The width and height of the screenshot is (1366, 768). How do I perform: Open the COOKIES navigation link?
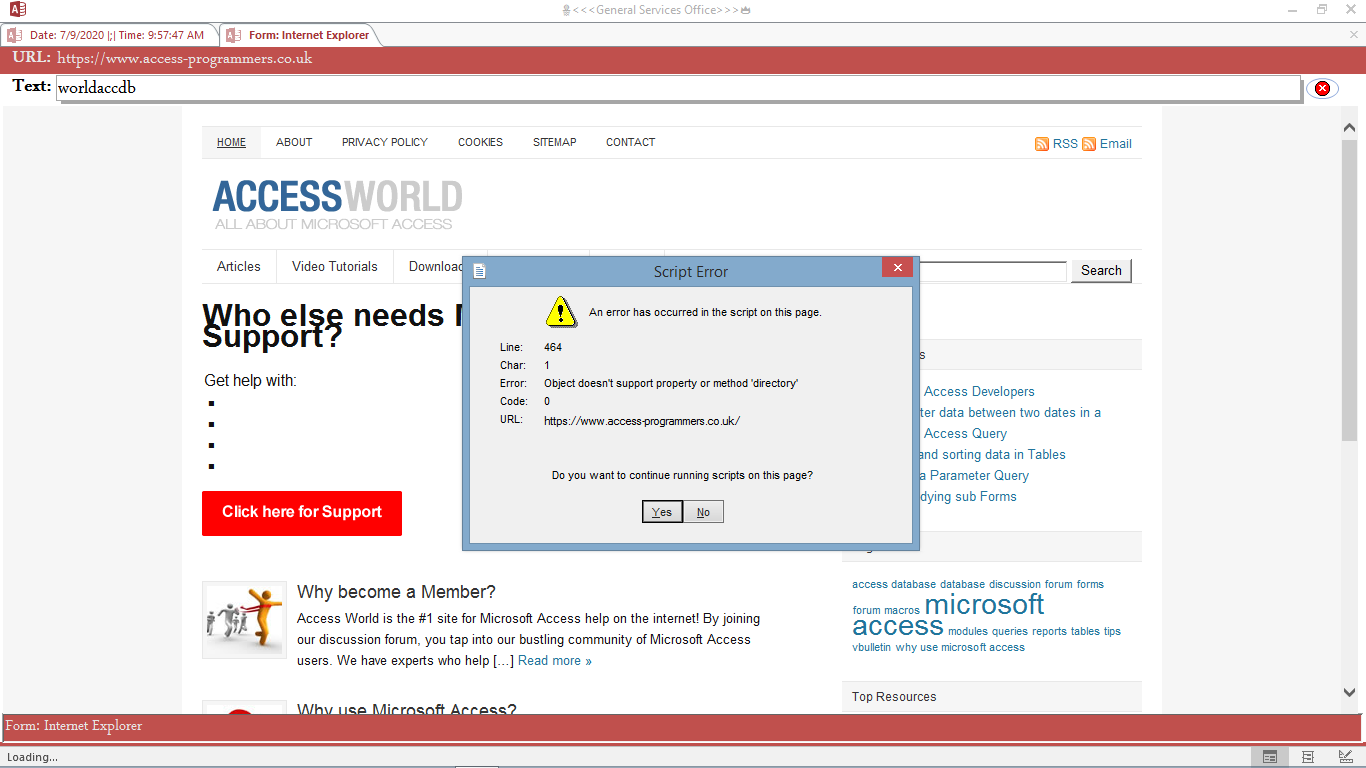(480, 142)
